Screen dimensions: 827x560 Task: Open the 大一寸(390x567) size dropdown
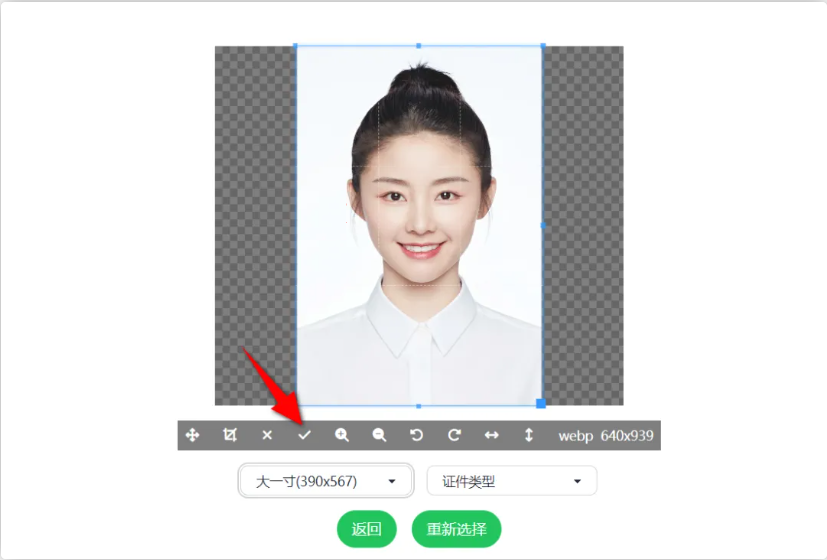(326, 481)
